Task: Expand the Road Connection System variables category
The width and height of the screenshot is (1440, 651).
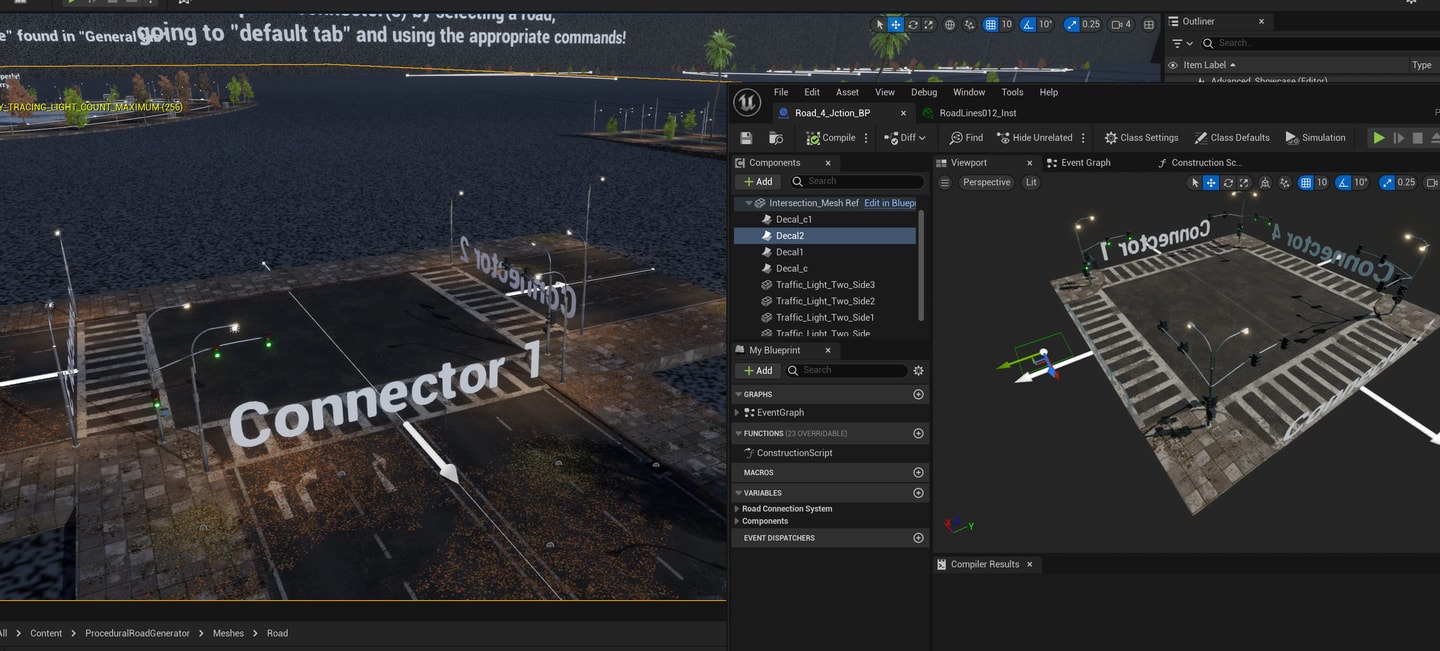Action: 737,509
